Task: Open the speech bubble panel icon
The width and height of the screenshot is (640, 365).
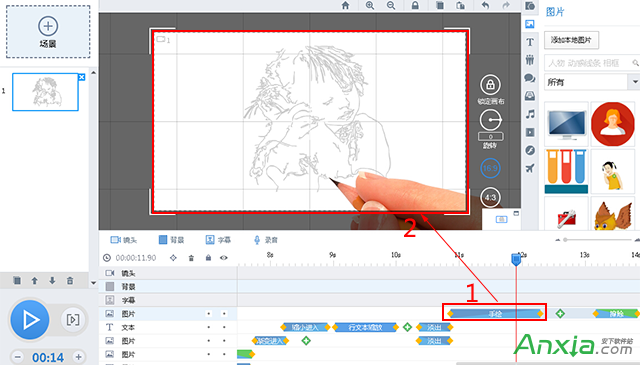Action: point(530,78)
